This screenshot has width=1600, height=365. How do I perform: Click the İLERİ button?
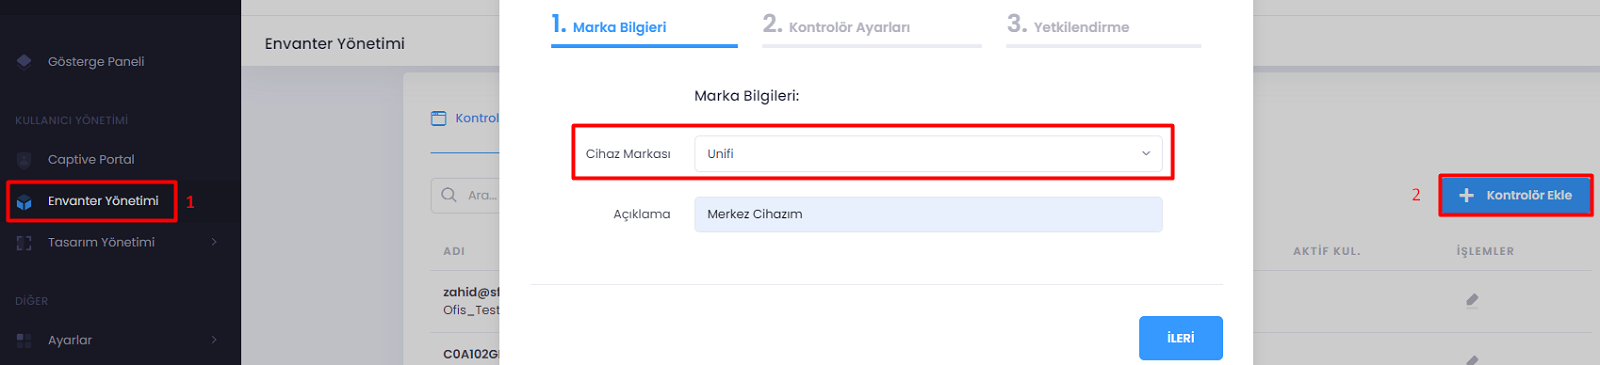tap(1181, 338)
